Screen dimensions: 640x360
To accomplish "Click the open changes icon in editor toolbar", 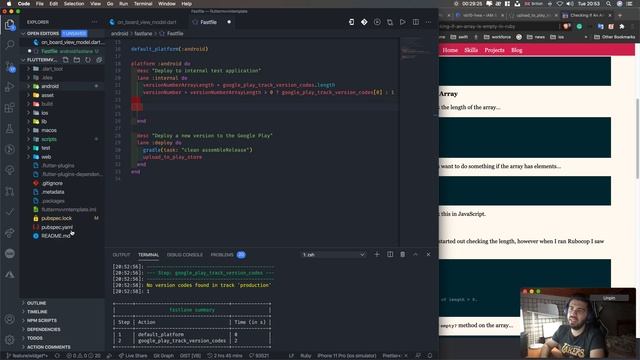I will pos(390,22).
